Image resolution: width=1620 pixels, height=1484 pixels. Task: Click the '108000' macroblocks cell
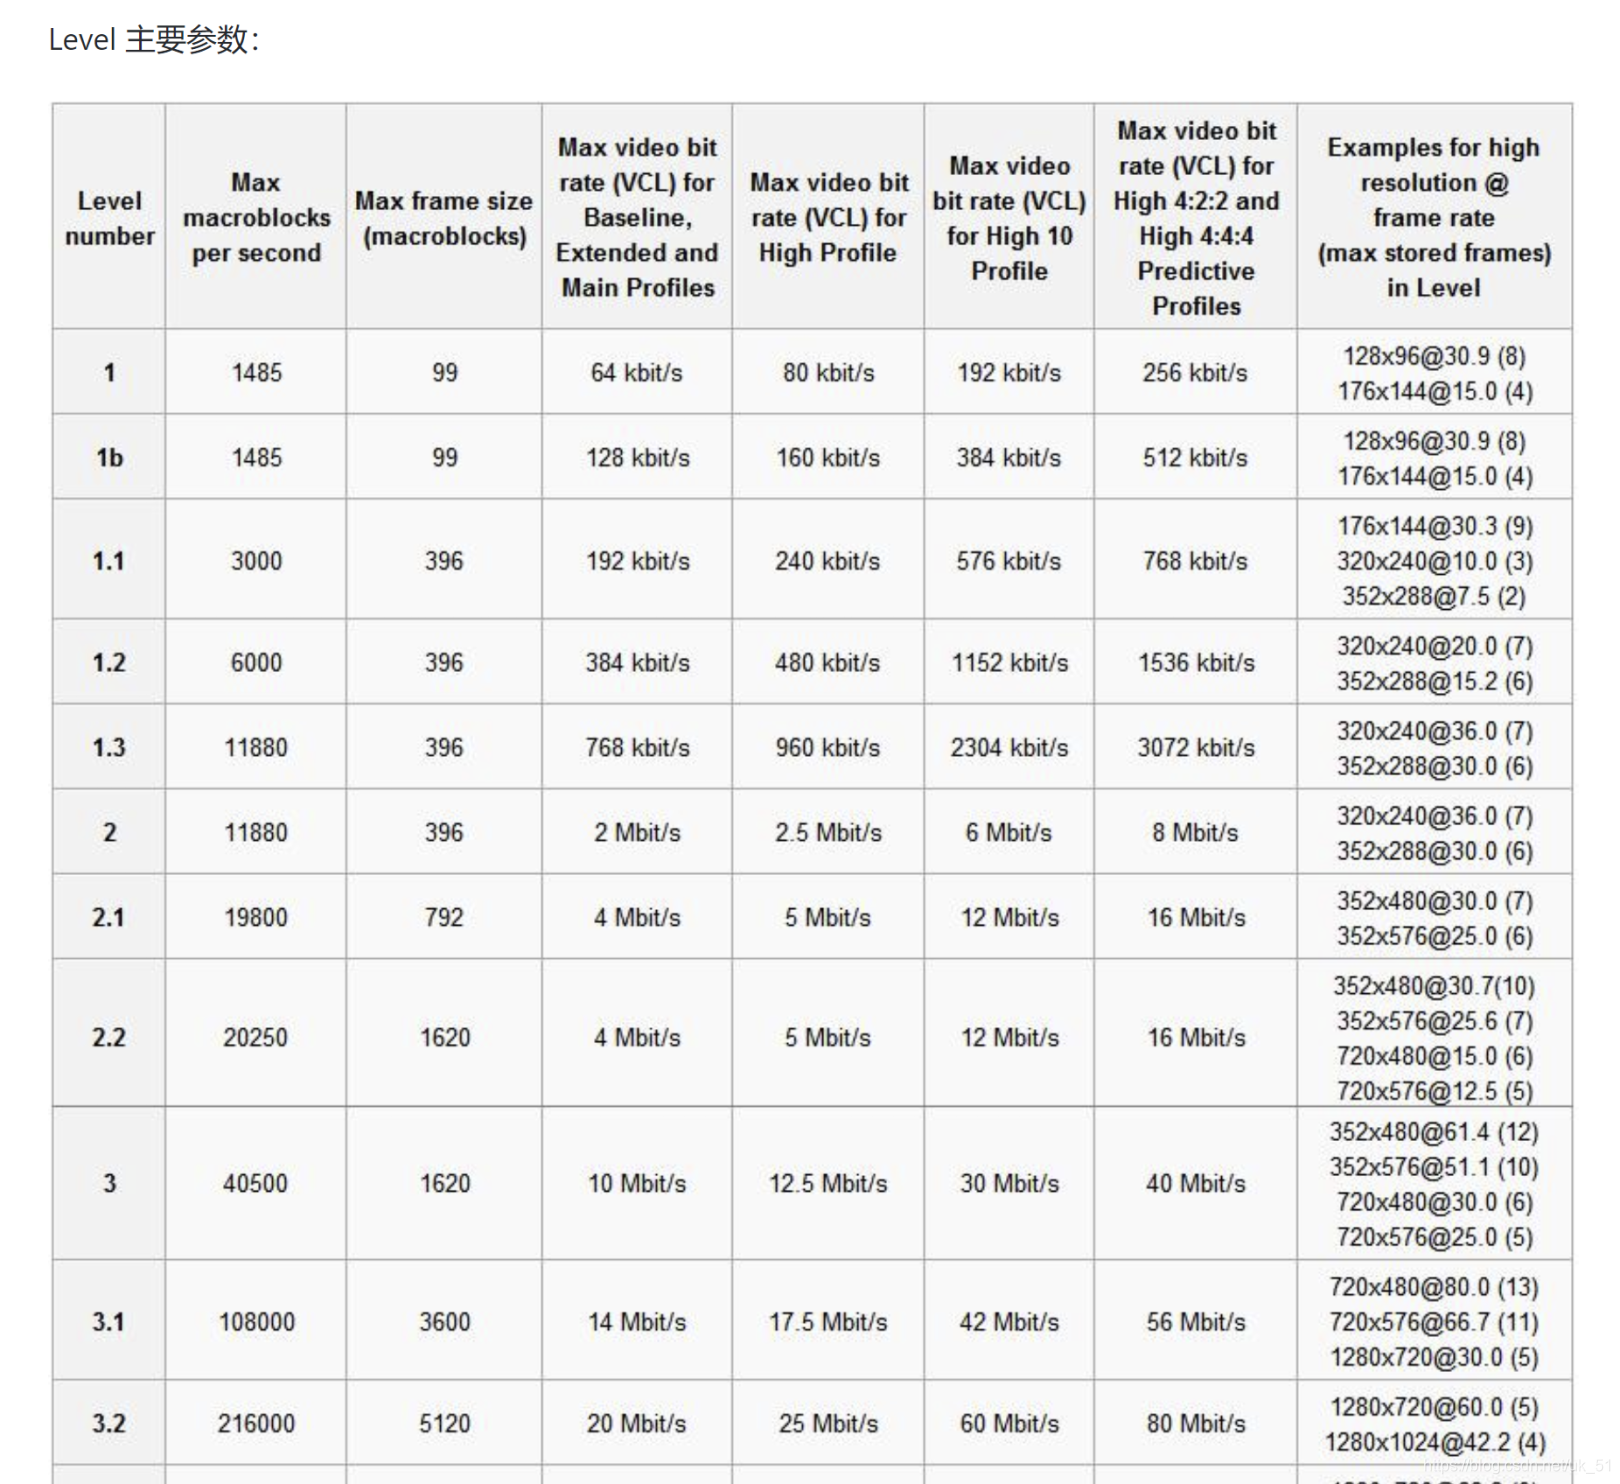[256, 1322]
